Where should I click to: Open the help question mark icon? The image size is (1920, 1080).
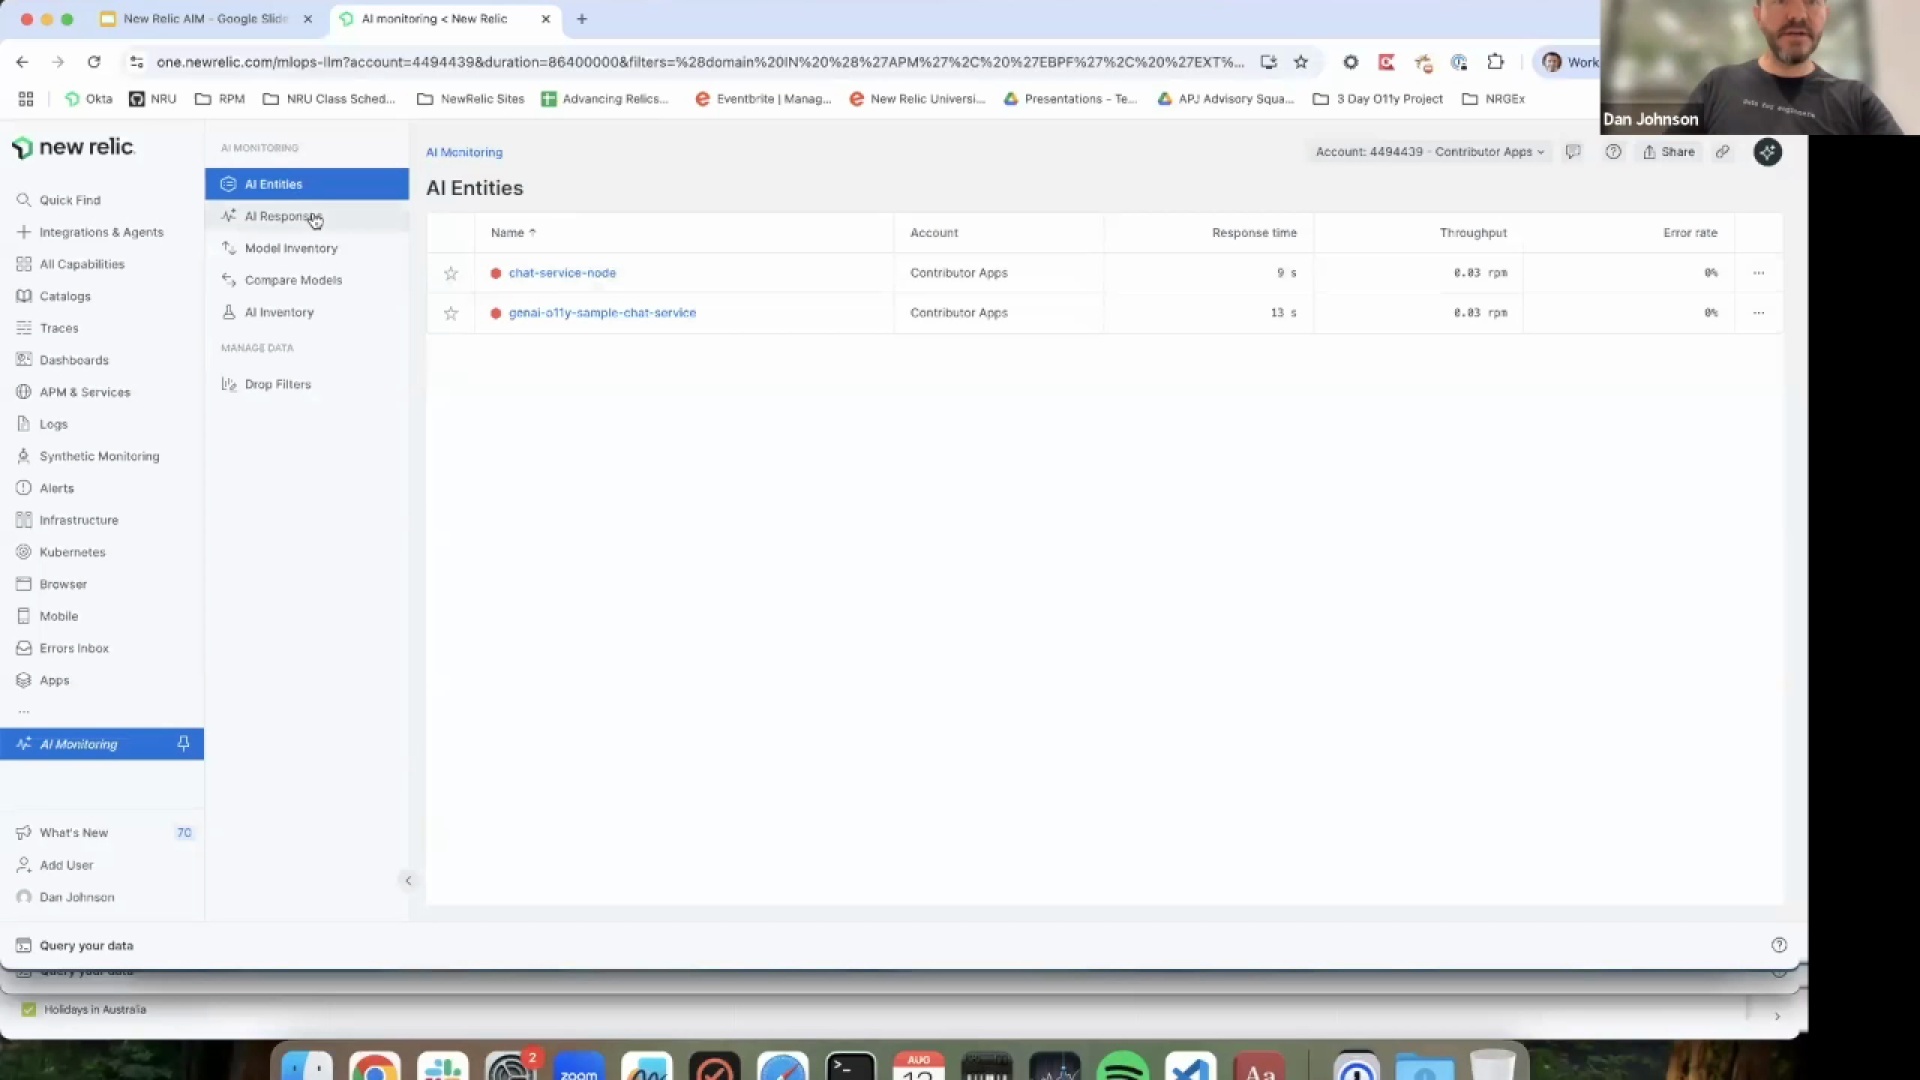point(1613,152)
